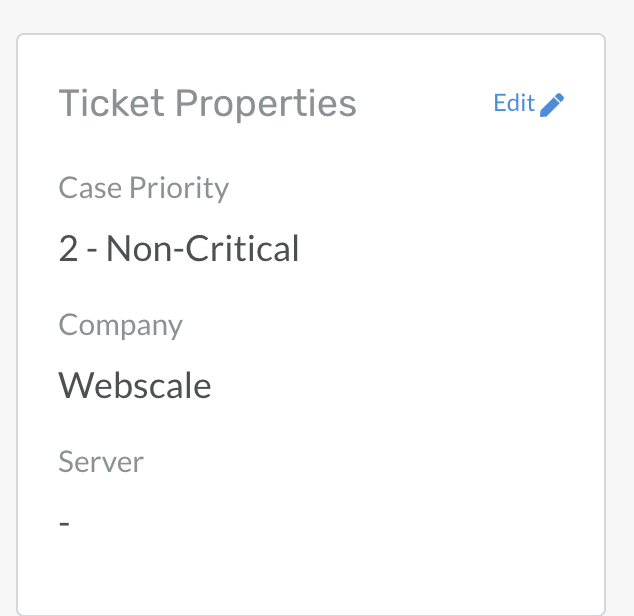The image size is (634, 616).
Task: Click the pencil icon beside Edit
Action: [552, 104]
